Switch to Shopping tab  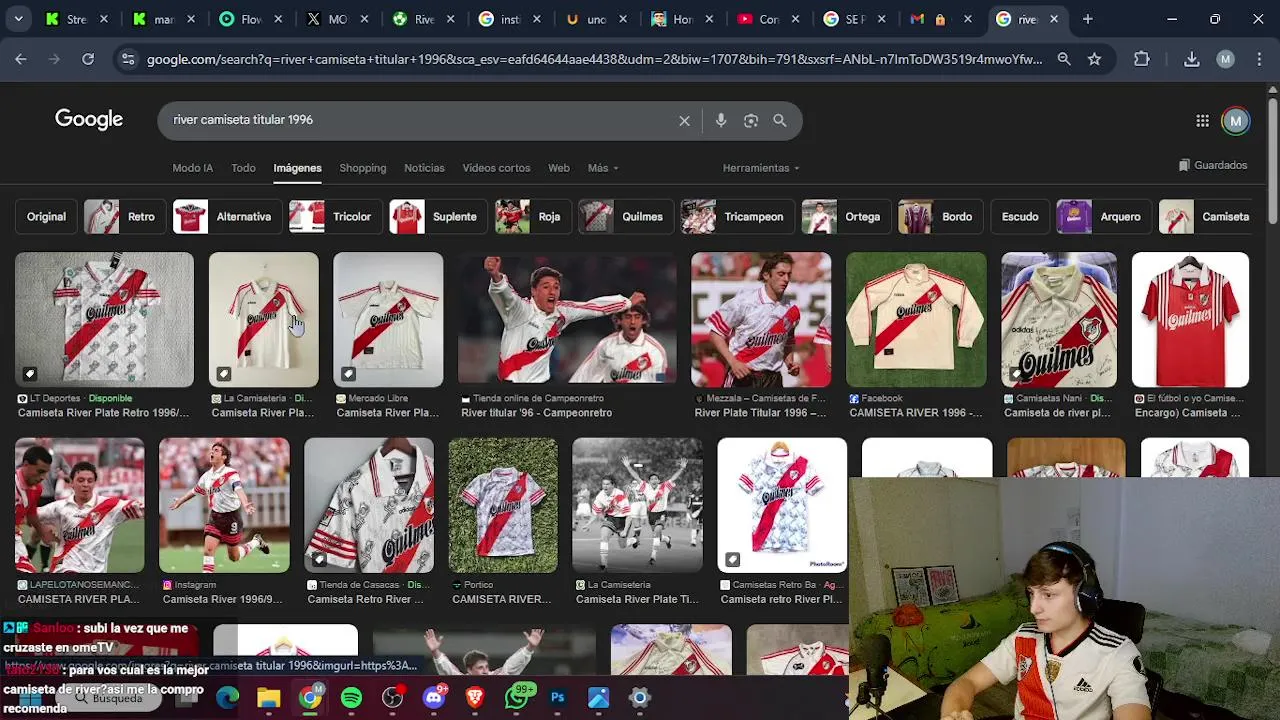point(362,168)
